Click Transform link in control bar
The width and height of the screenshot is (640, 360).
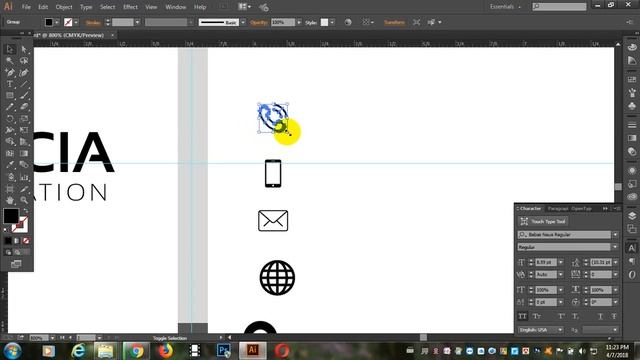point(394,22)
